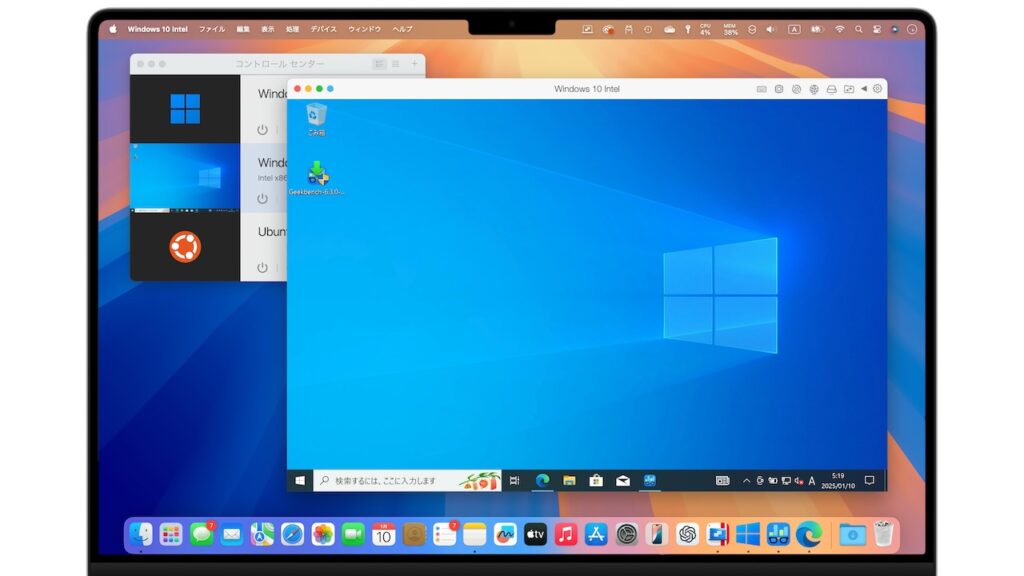This screenshot has width=1024, height=576.
Task: Click the CD/DVD disc icon in VM title bar
Action: [x=796, y=89]
